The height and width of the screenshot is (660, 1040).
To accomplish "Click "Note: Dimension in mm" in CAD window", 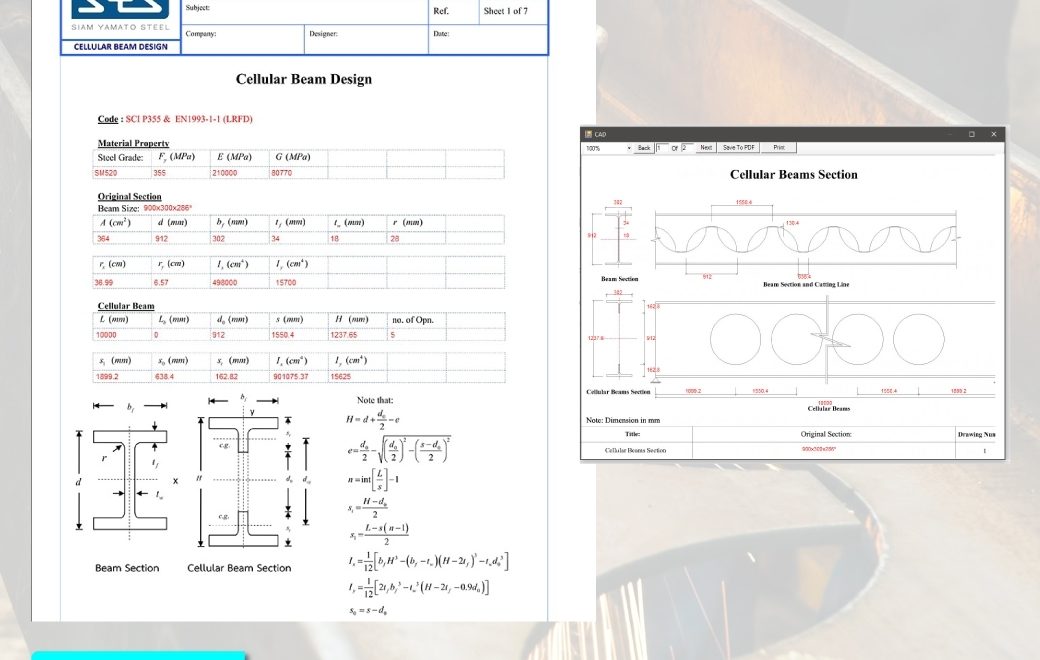I will point(623,421).
